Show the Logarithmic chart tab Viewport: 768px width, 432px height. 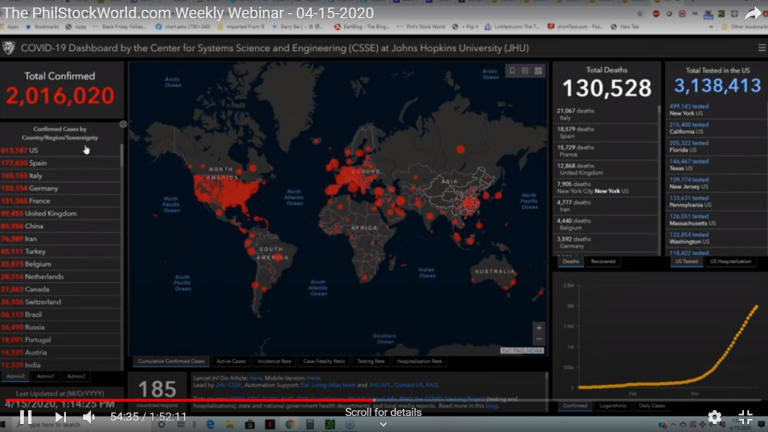pyautogui.click(x=613, y=406)
